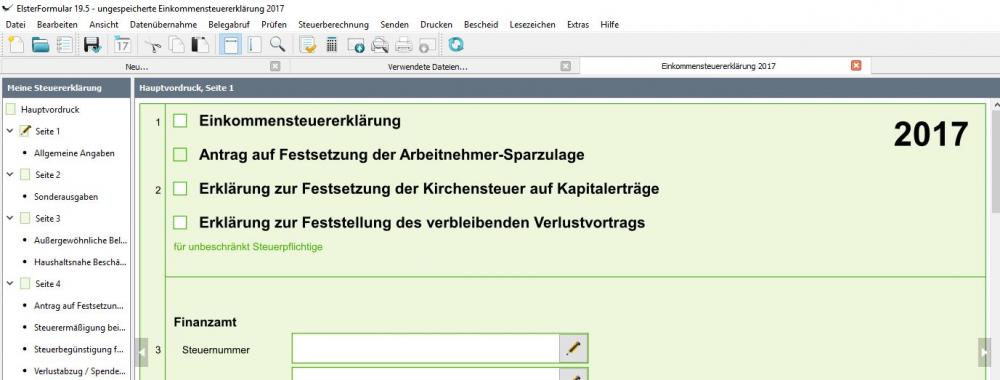Open the checklist overview toolbar icon
The image size is (1000, 380).
pos(64,45)
